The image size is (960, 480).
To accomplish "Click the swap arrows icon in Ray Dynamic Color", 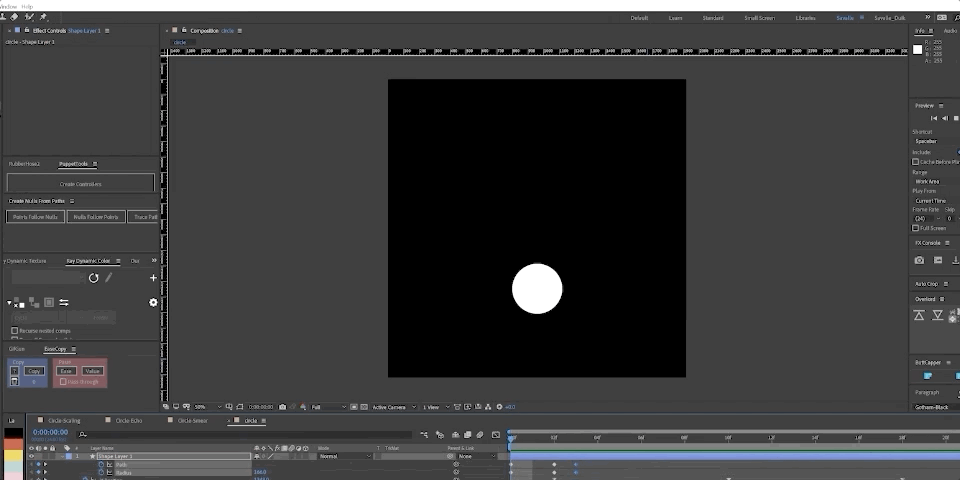I will tap(64, 302).
